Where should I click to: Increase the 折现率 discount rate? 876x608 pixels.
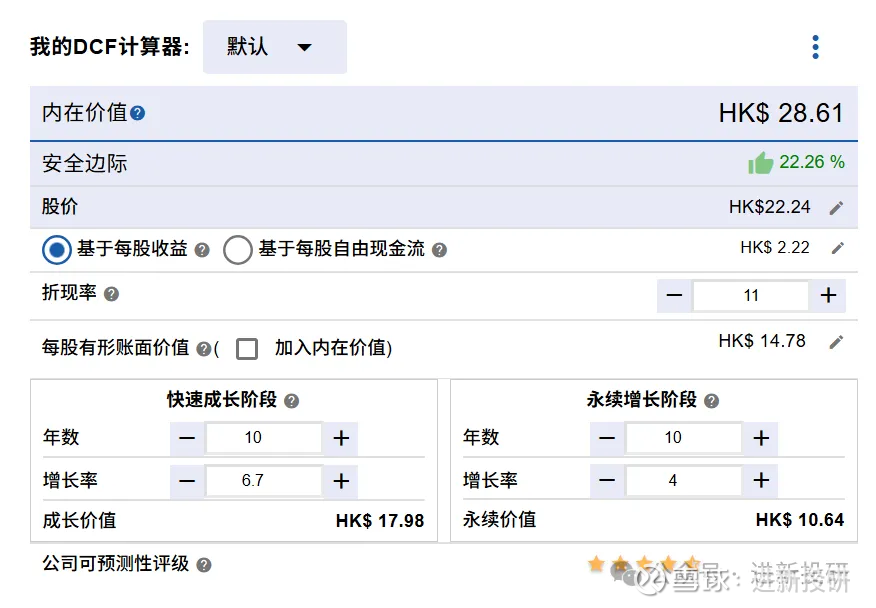click(828, 295)
